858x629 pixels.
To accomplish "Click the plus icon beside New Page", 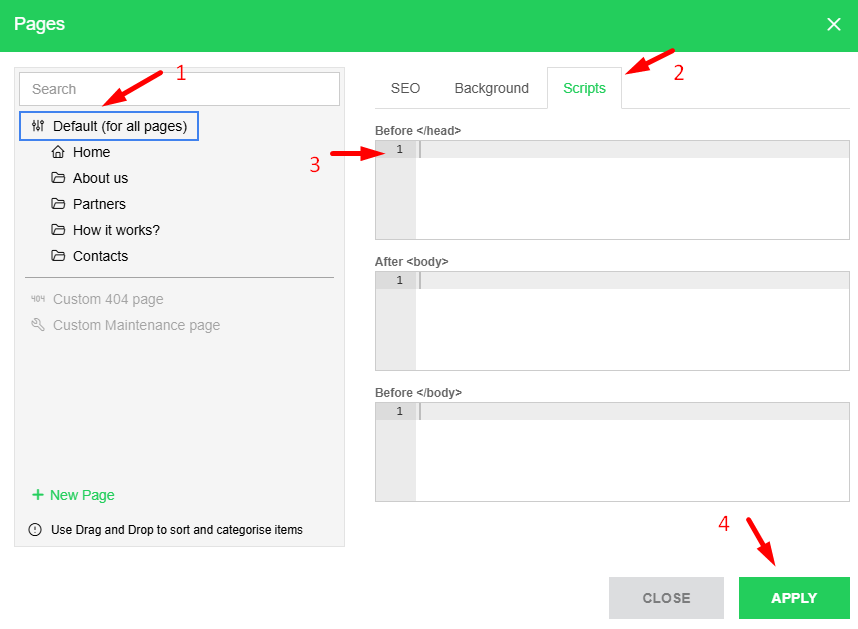I will point(38,495).
